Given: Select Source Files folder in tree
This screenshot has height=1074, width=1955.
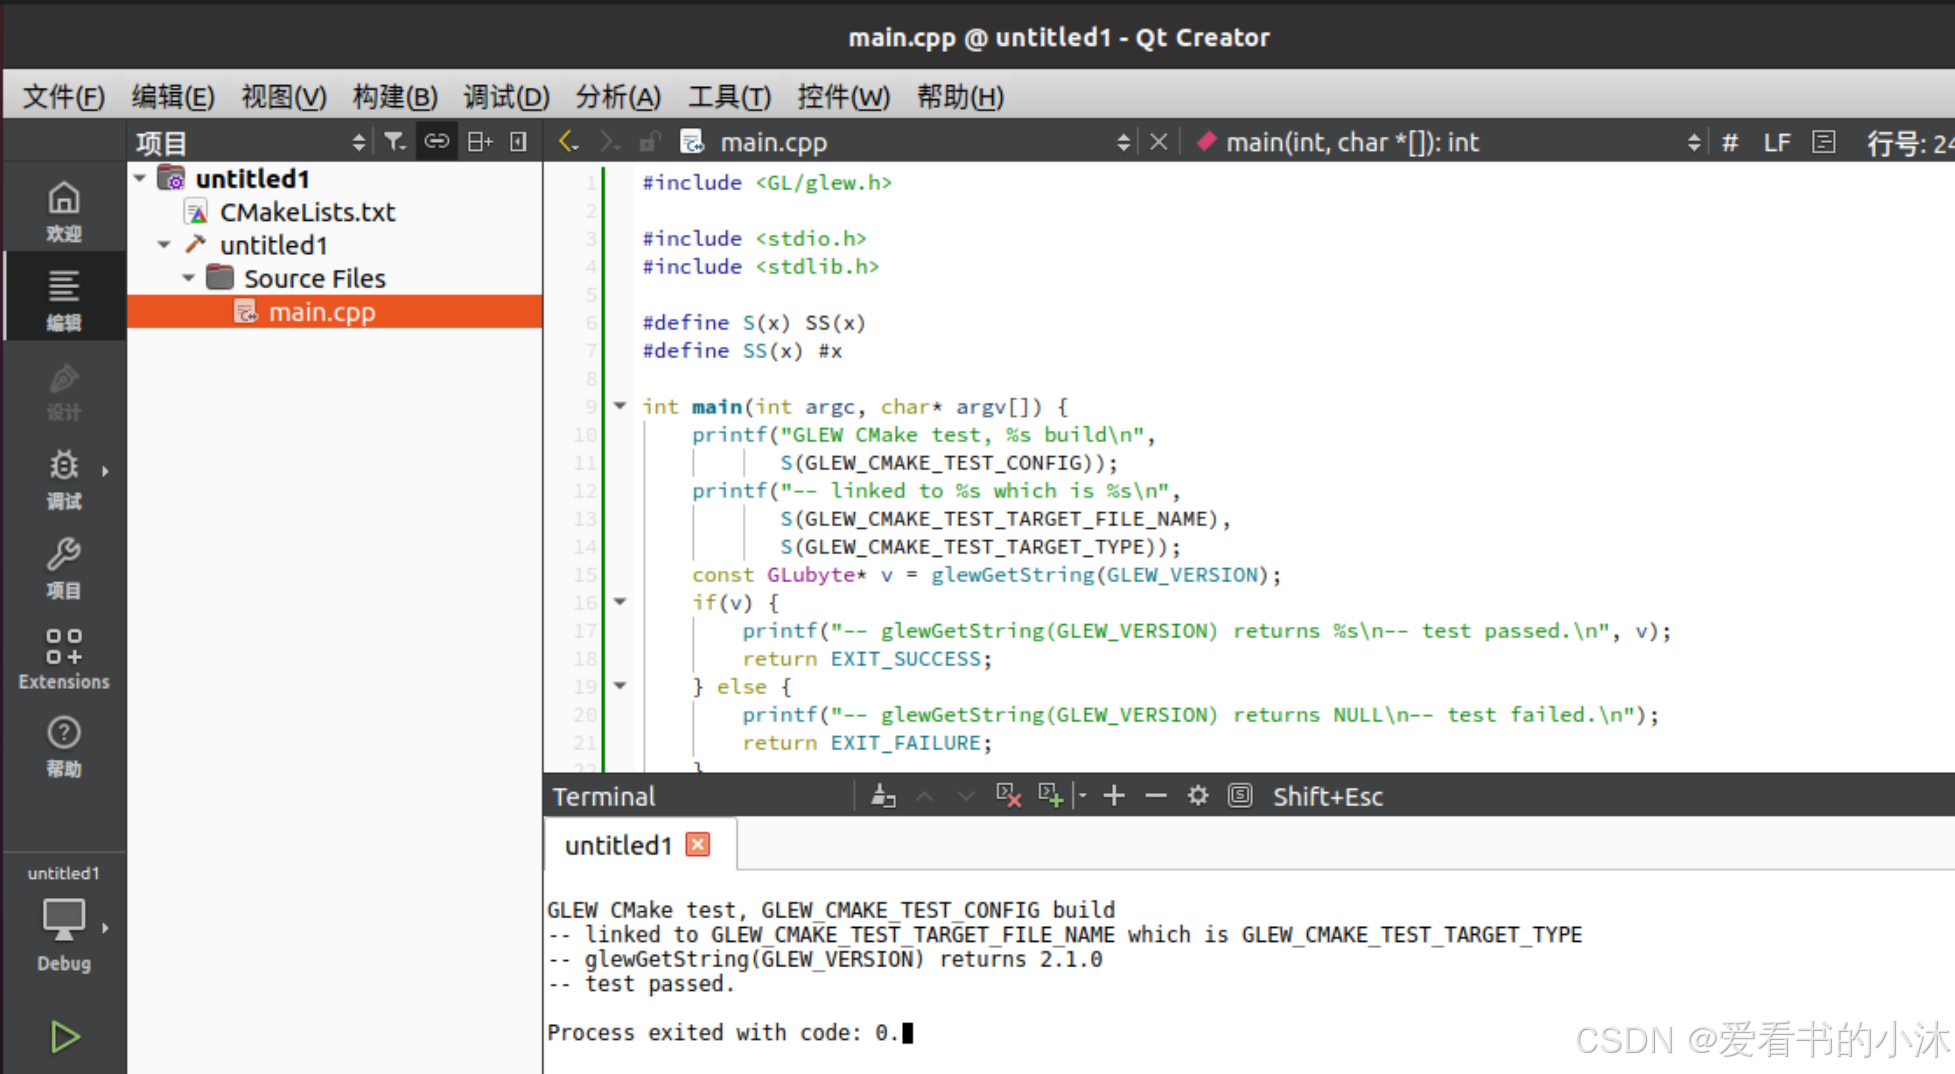Looking at the screenshot, I should pyautogui.click(x=314, y=278).
